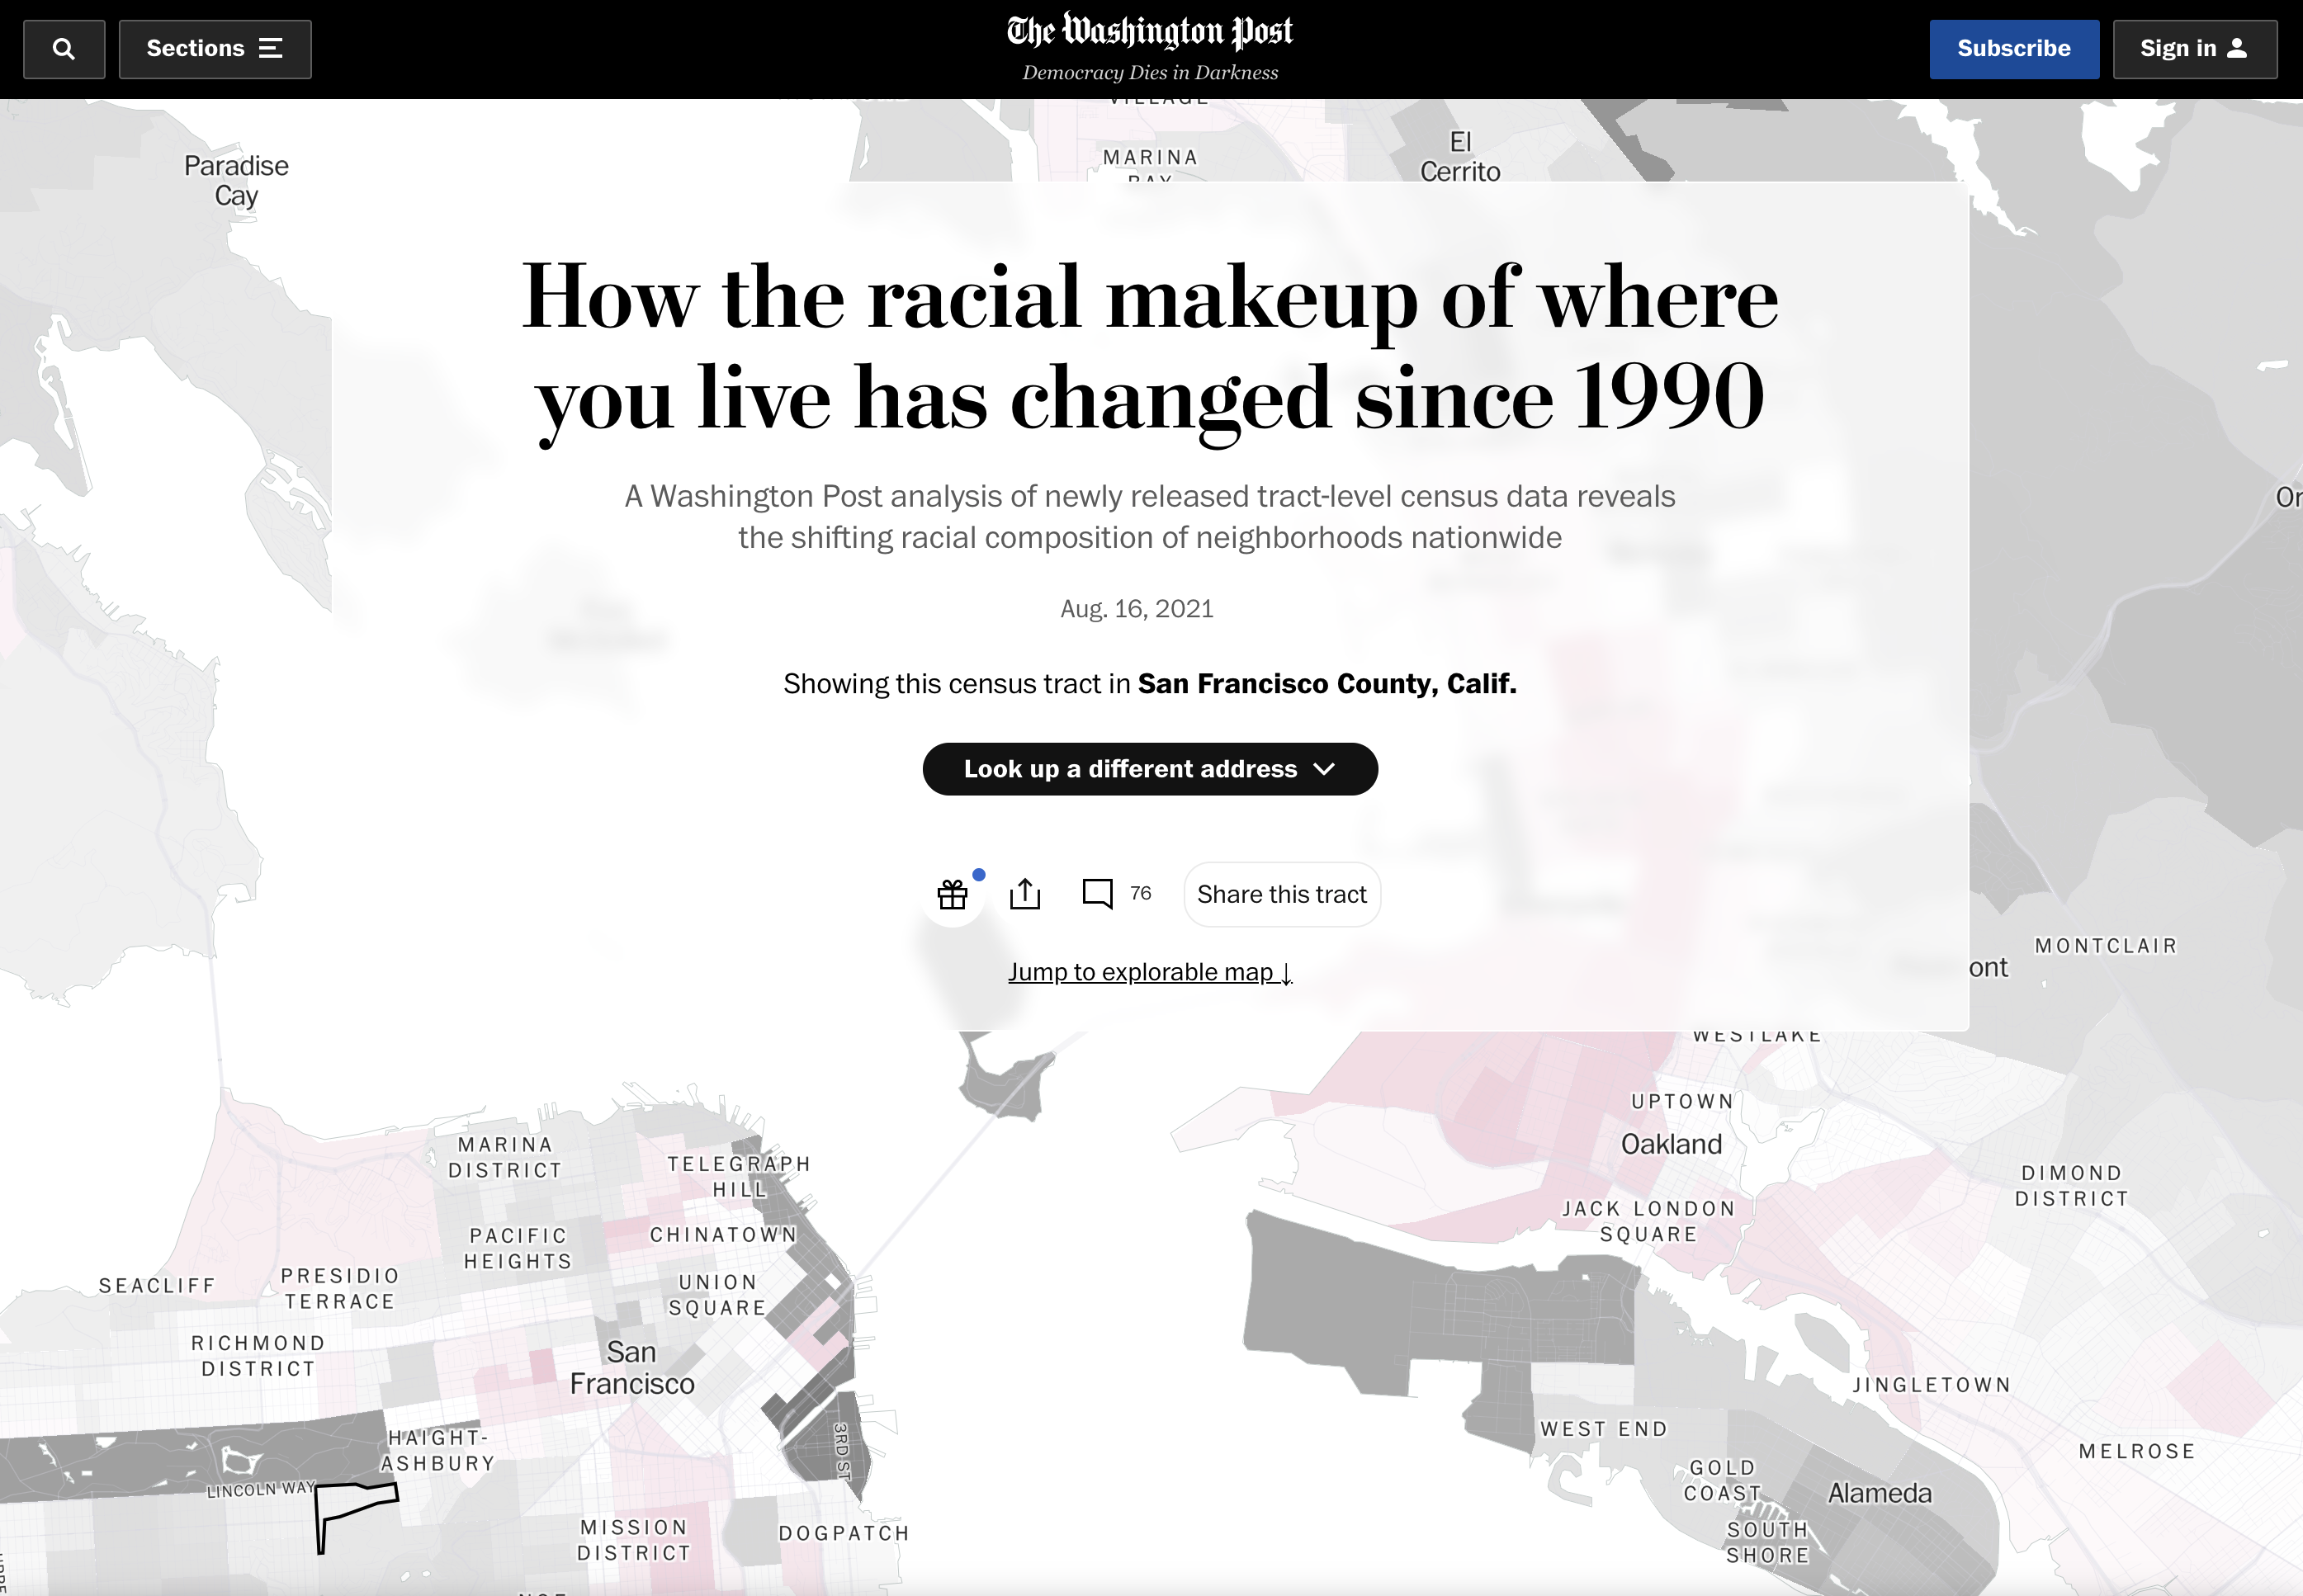The image size is (2303, 1596).
Task: Click the WEST END map label
Action: (1604, 1430)
